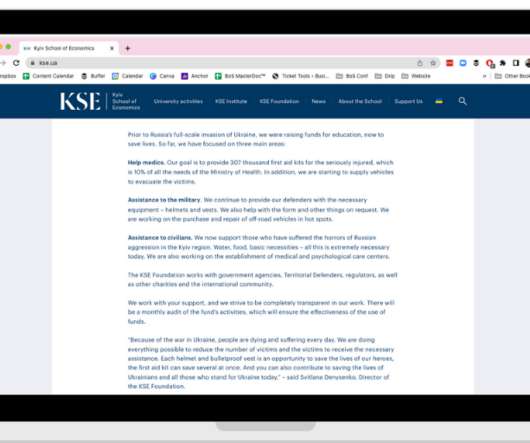Reload the page with the refresh icon
This screenshot has height=443, width=530.
(16, 63)
